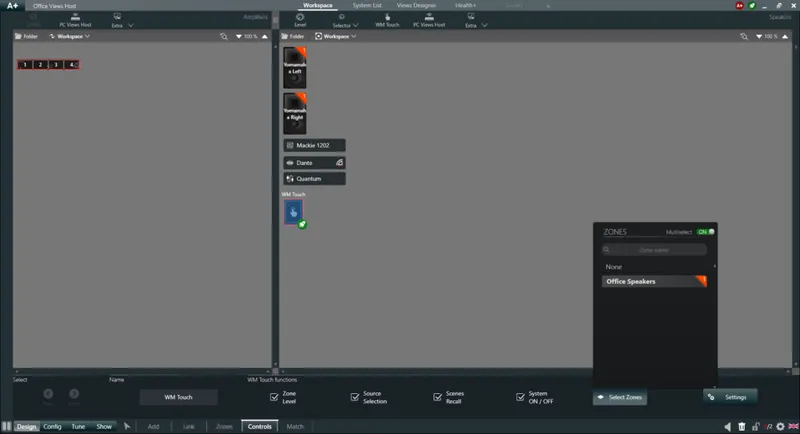This screenshot has height=434, width=800.
Task: Increase zoom in right panel
Action: click(785, 37)
